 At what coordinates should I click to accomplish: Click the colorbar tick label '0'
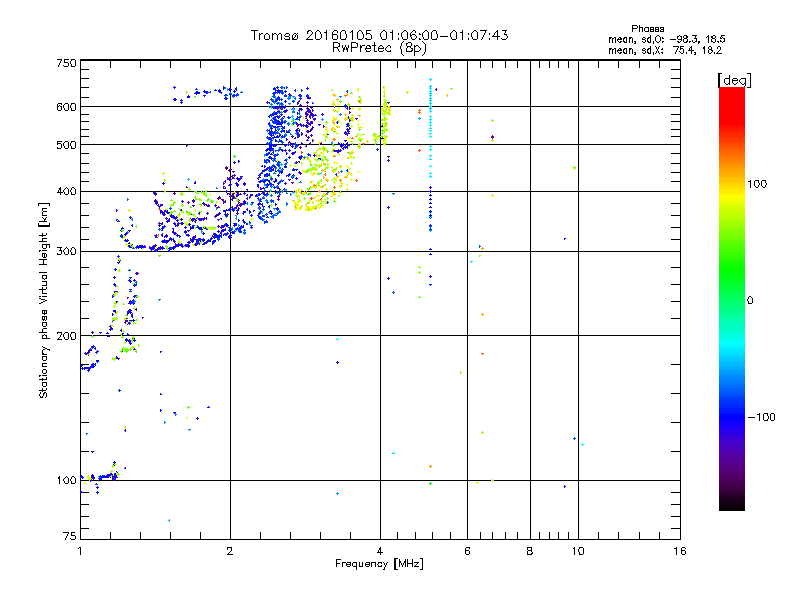pos(750,301)
